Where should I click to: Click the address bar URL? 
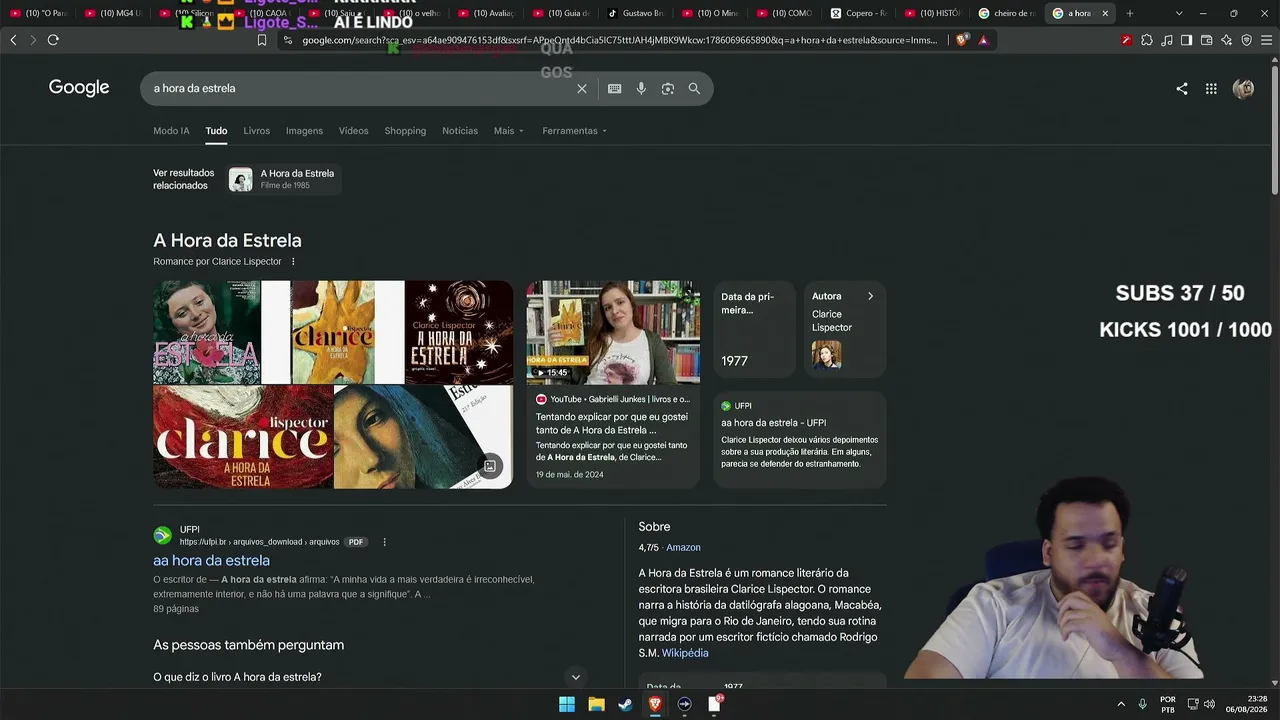pos(620,40)
